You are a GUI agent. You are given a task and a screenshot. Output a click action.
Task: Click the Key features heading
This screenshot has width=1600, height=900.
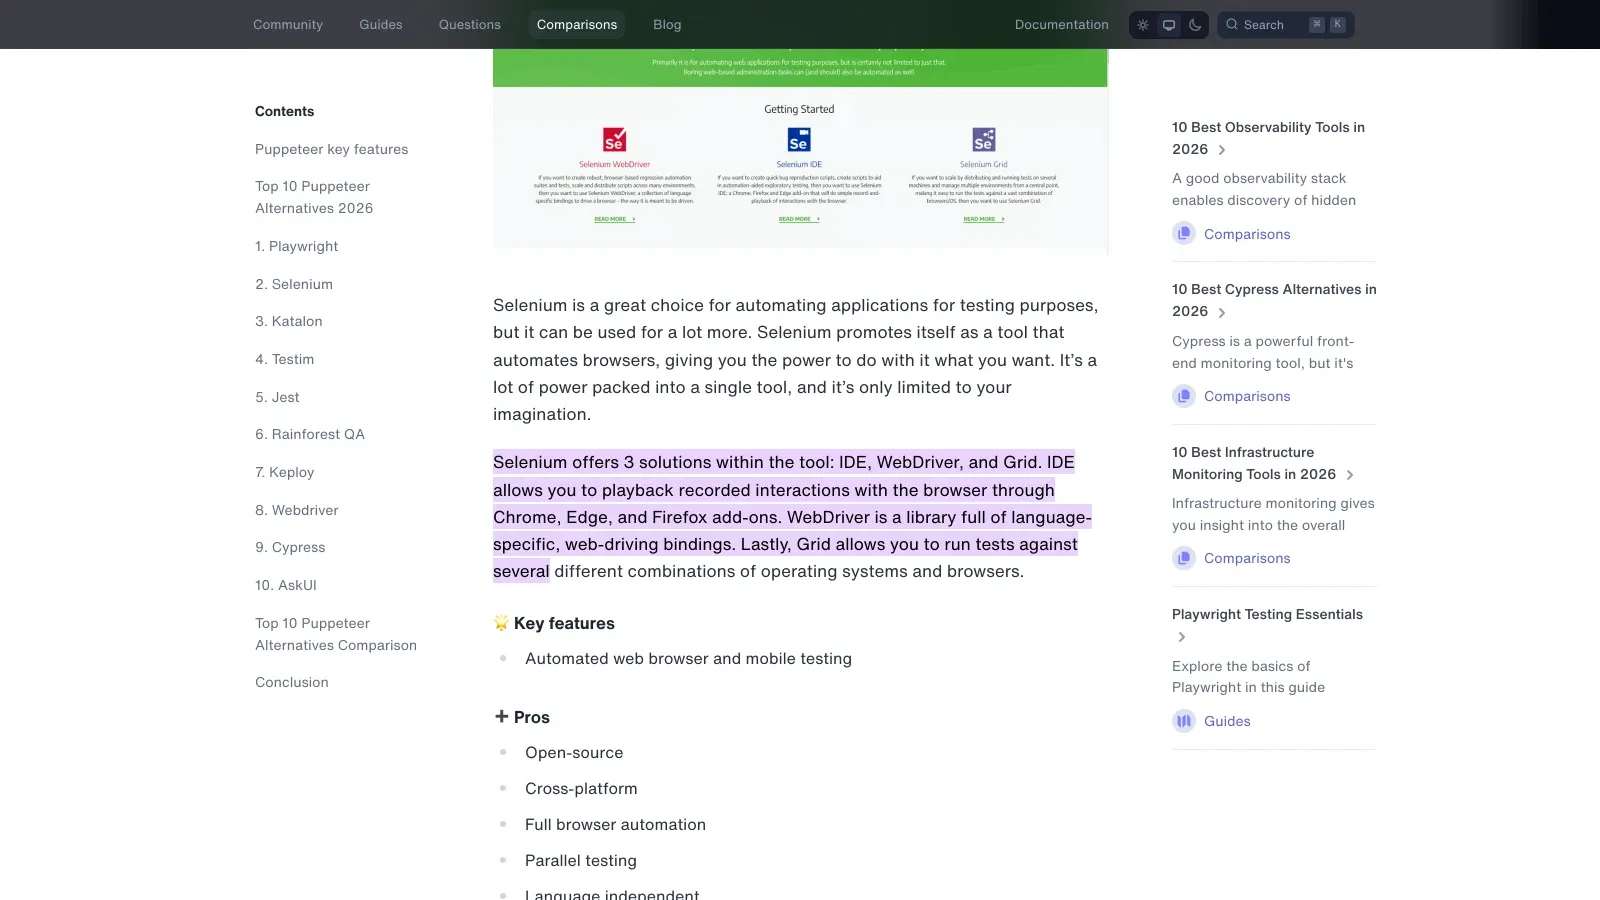click(564, 623)
